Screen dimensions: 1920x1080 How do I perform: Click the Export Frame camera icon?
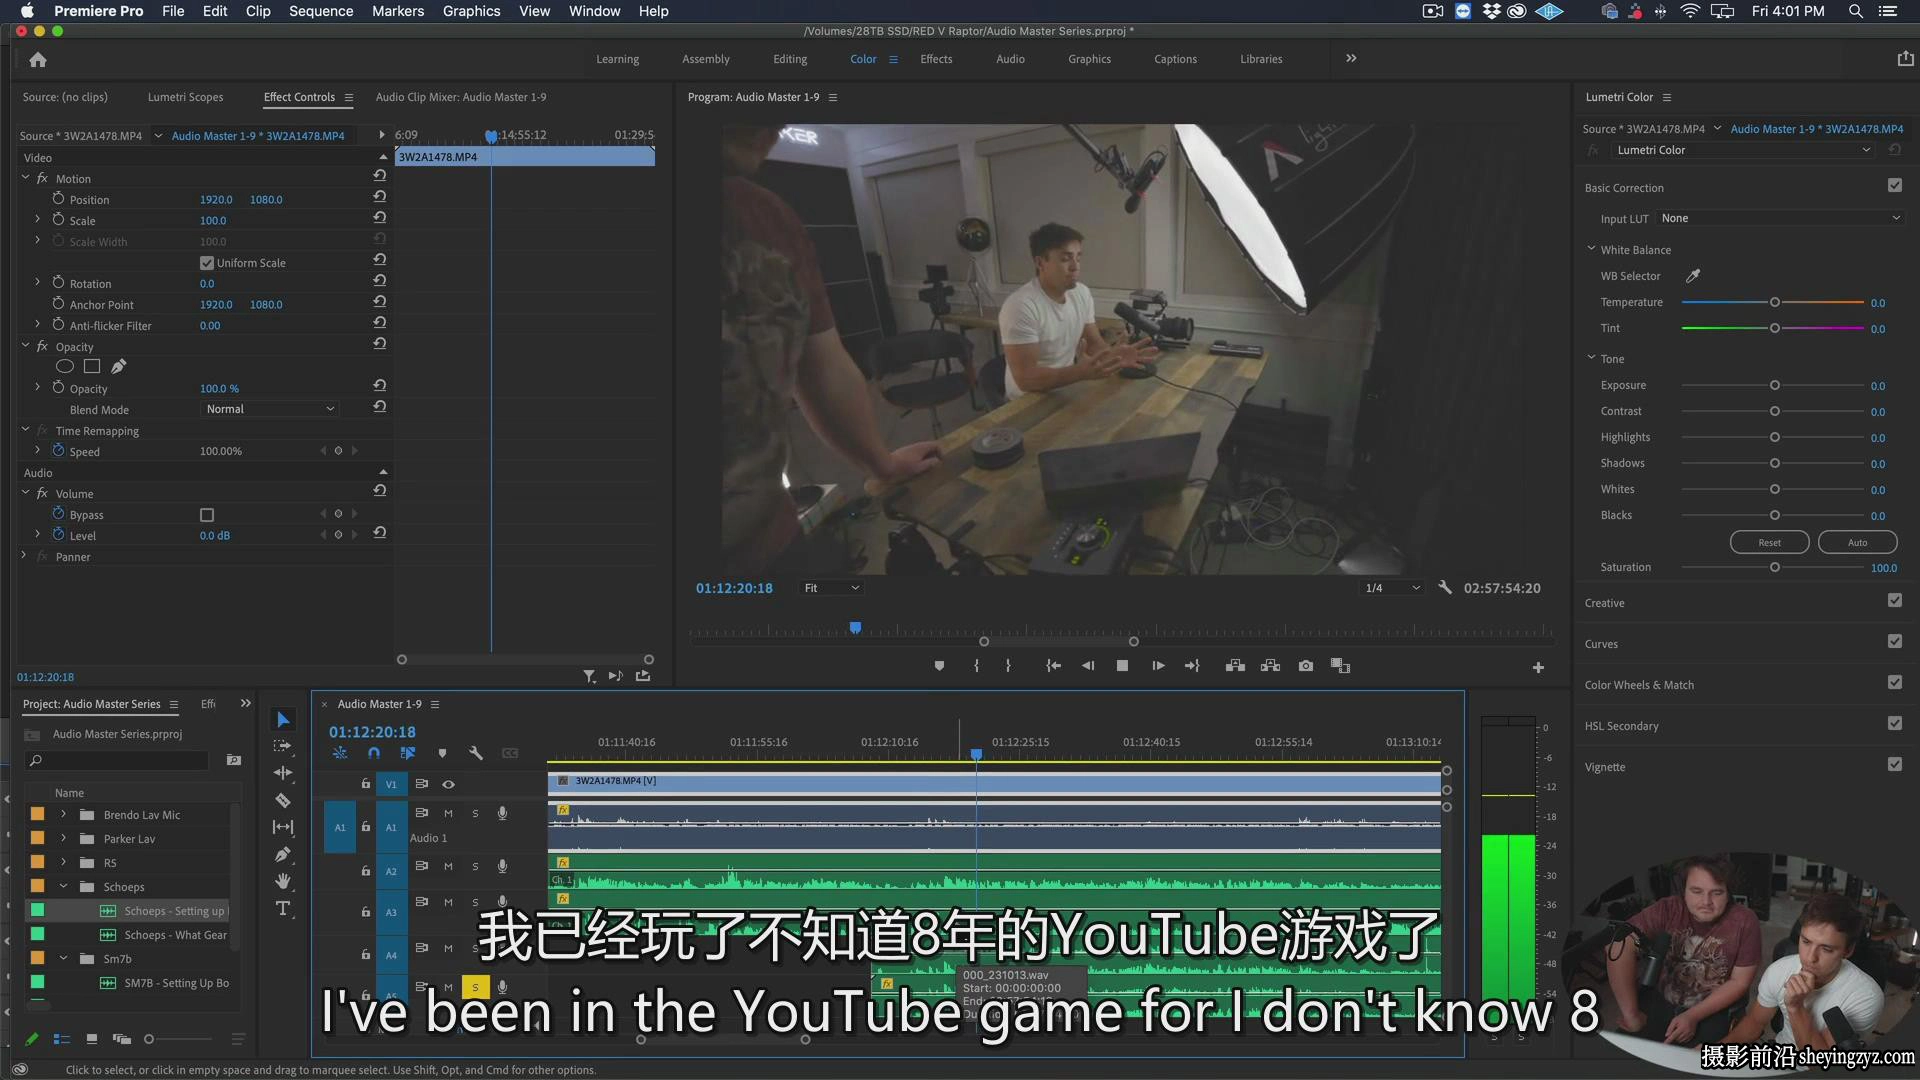click(1306, 666)
